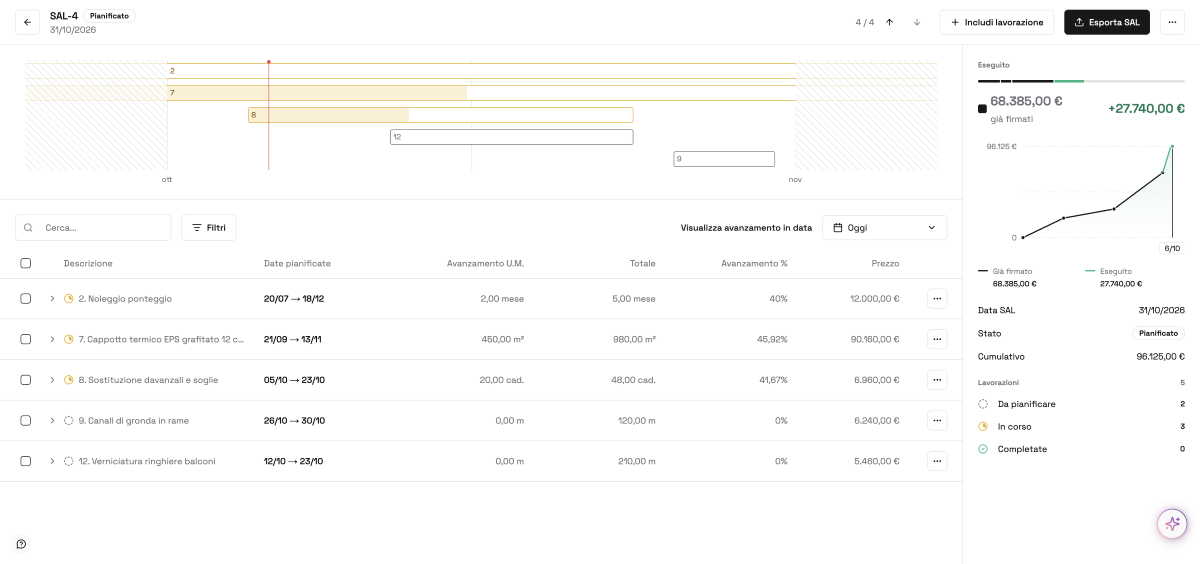Screen dimensions: 1200x564
Task: Go to next SAL with down arrow
Action: point(916,22)
